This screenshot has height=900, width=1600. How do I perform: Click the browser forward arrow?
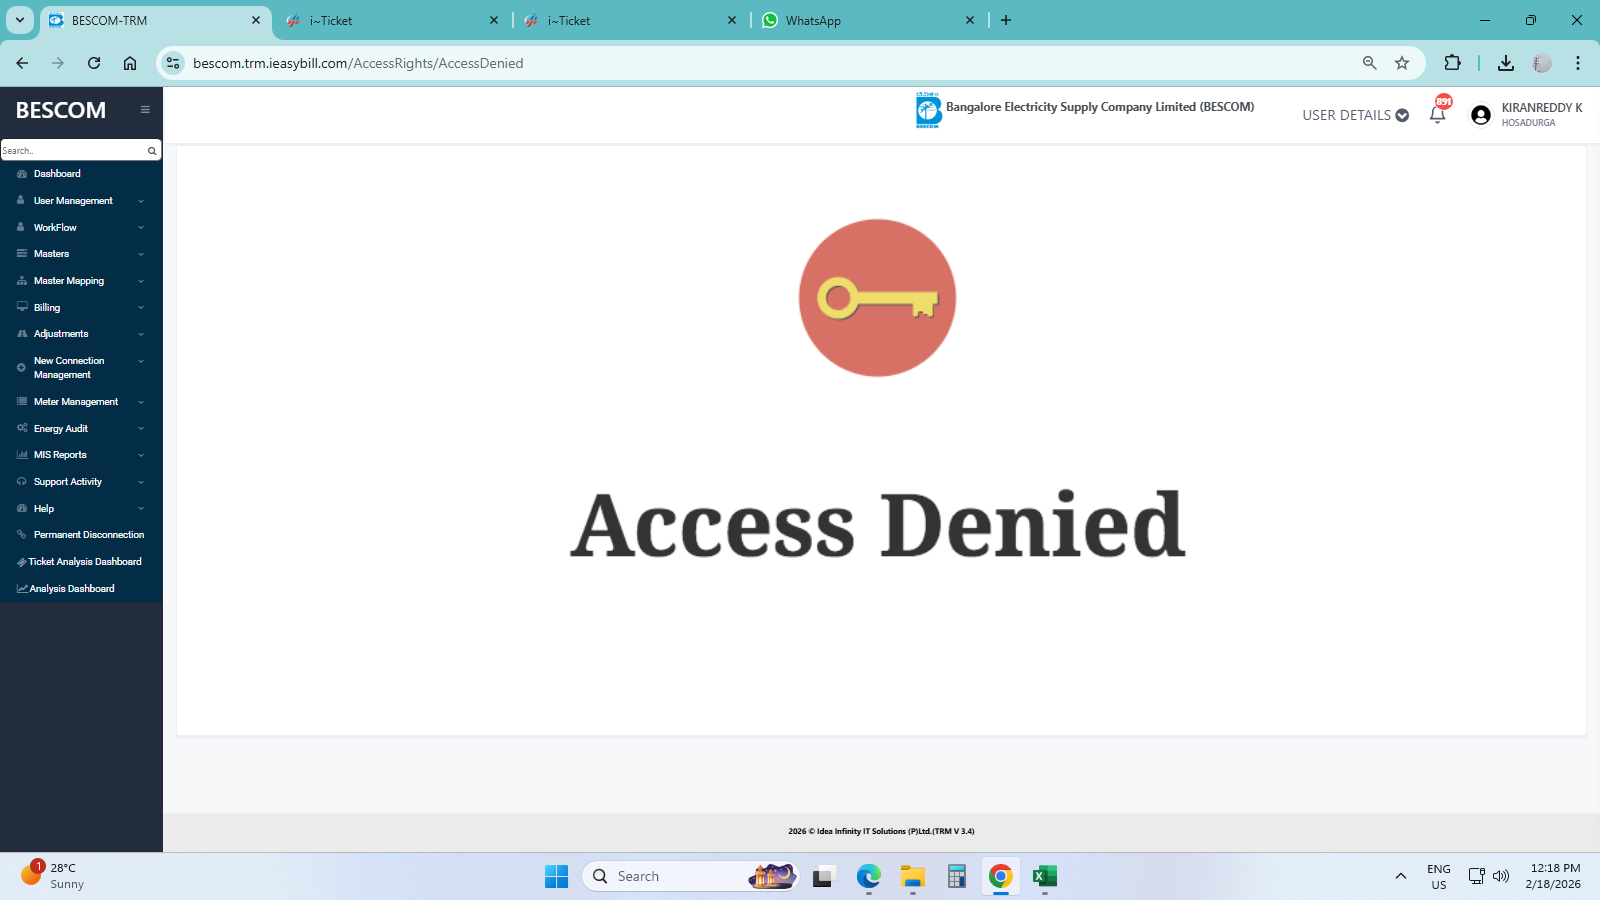pos(58,63)
